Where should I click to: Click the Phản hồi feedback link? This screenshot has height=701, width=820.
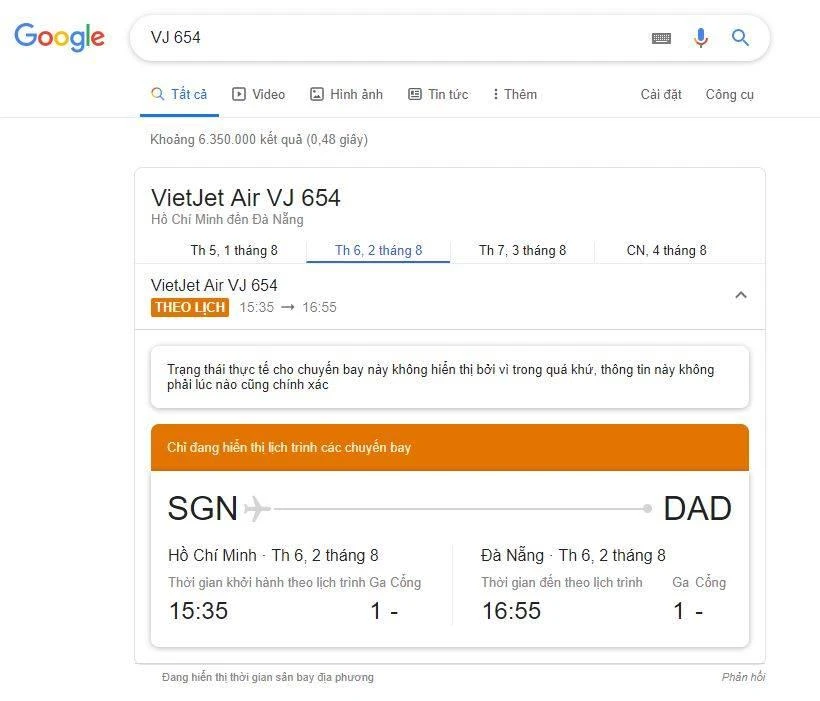point(743,677)
